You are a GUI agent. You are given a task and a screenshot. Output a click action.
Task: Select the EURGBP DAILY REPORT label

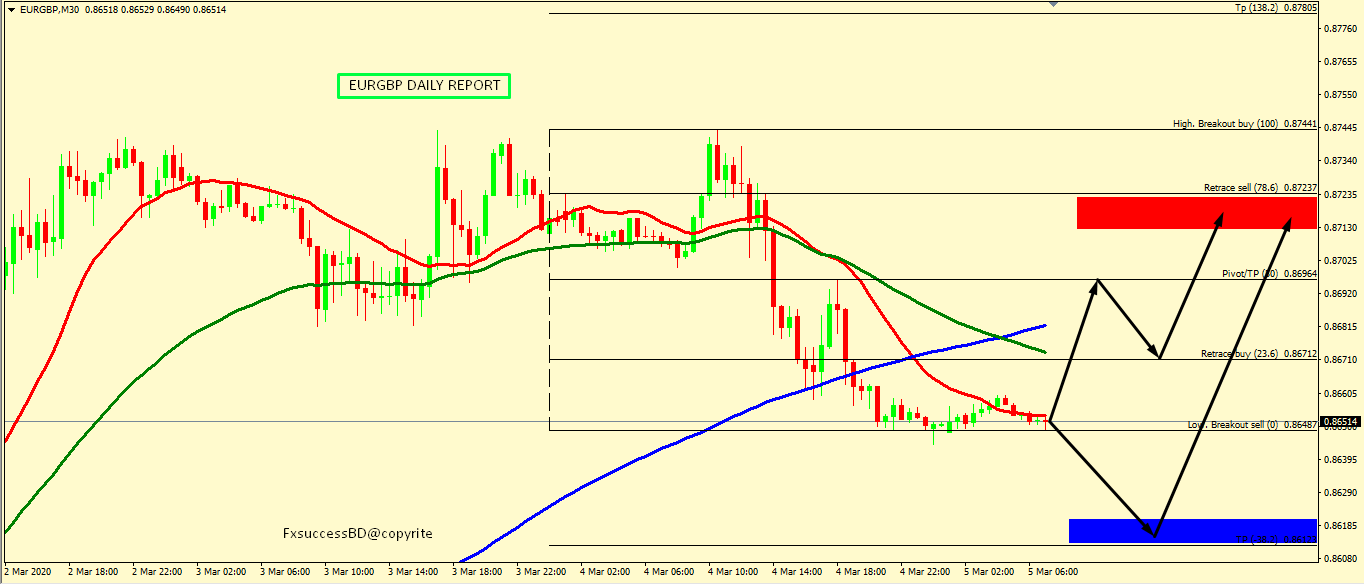tap(424, 86)
